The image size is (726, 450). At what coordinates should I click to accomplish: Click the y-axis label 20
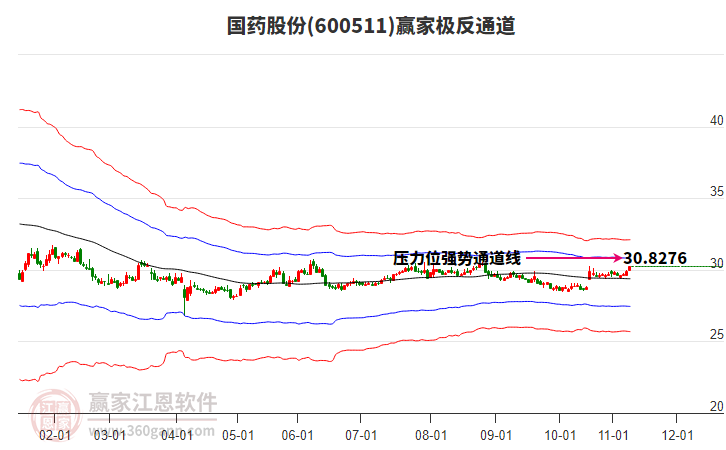pyautogui.click(x=716, y=406)
